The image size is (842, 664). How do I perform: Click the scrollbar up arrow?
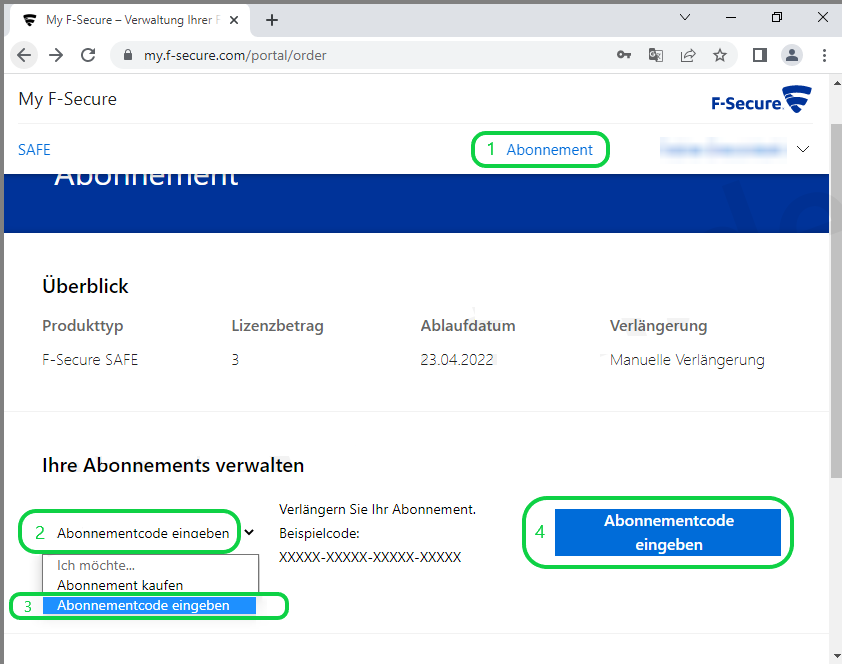(x=837, y=83)
